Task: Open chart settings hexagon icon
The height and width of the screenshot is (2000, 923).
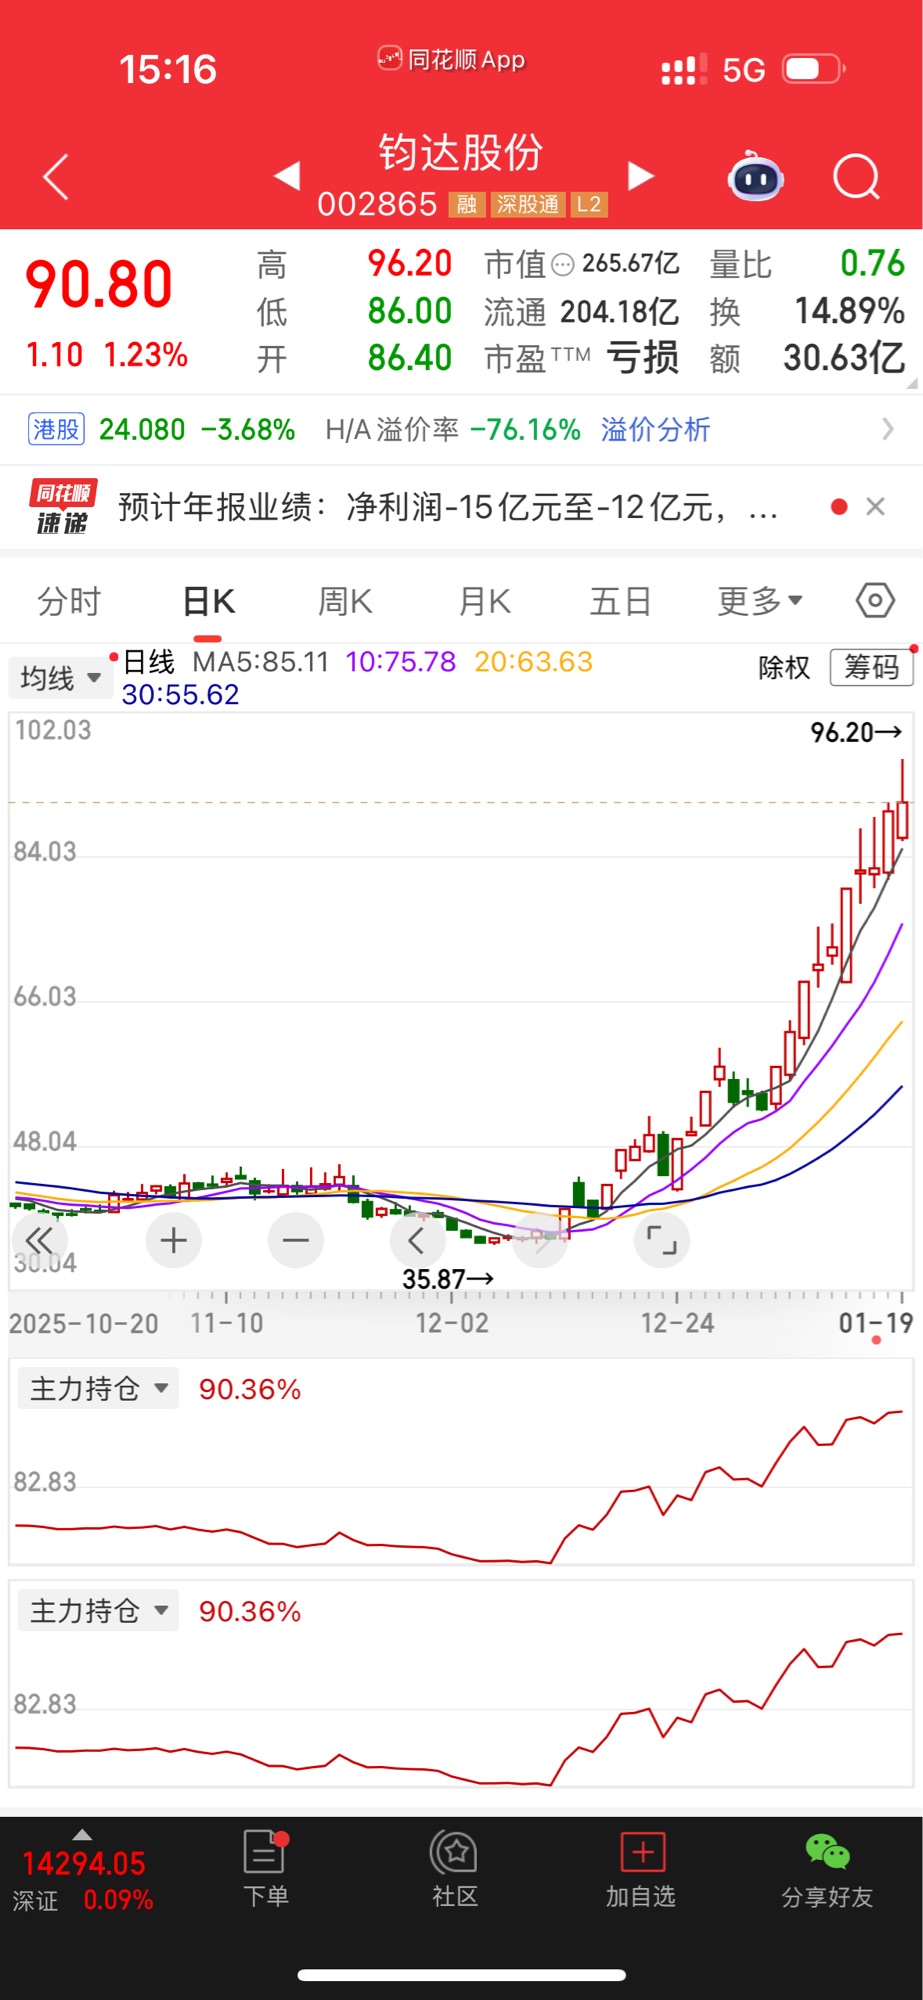Action: 874,601
